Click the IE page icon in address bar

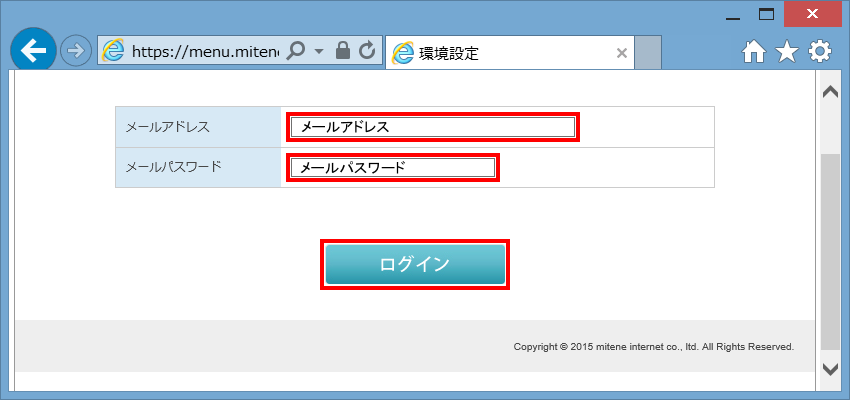point(113,51)
